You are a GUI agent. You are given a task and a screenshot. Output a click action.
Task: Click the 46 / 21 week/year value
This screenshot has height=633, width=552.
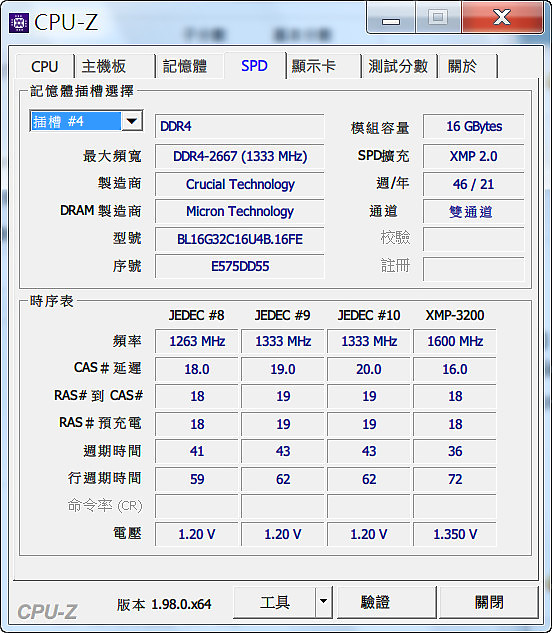(x=474, y=184)
